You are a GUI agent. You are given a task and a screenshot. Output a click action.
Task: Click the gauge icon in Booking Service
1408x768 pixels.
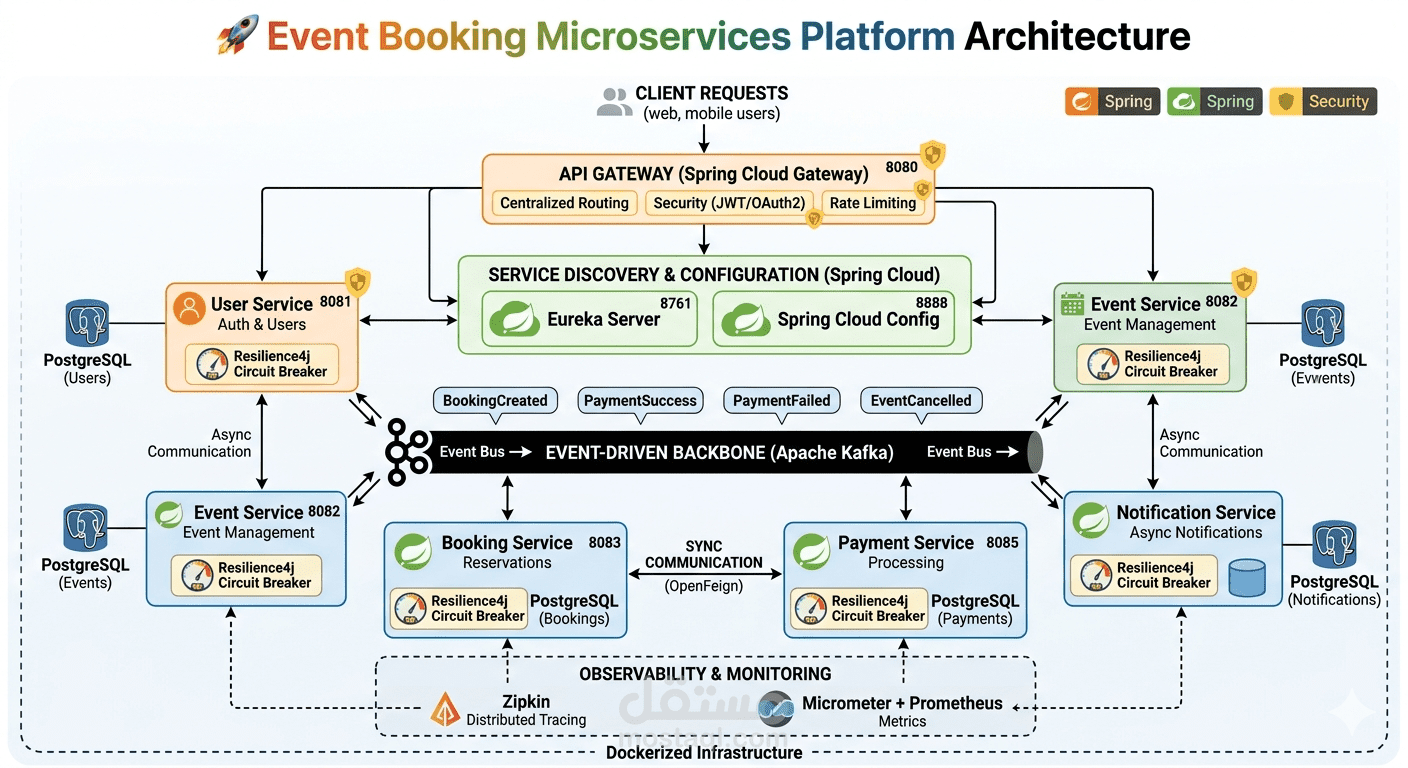(410, 609)
